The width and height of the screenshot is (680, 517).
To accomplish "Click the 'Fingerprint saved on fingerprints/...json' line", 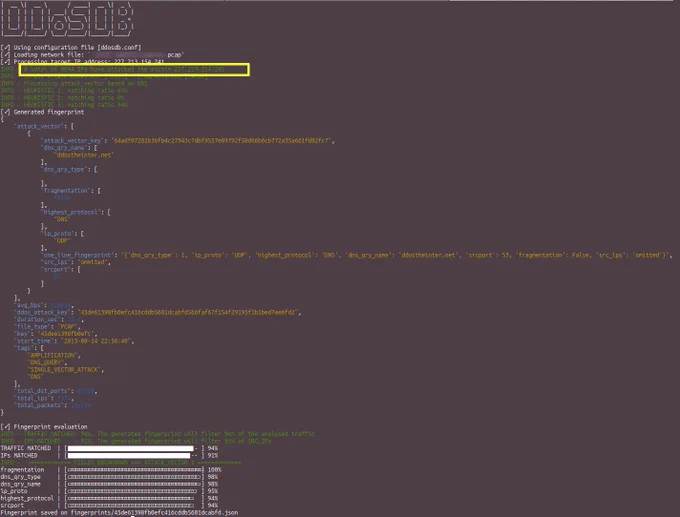I will click(119, 512).
